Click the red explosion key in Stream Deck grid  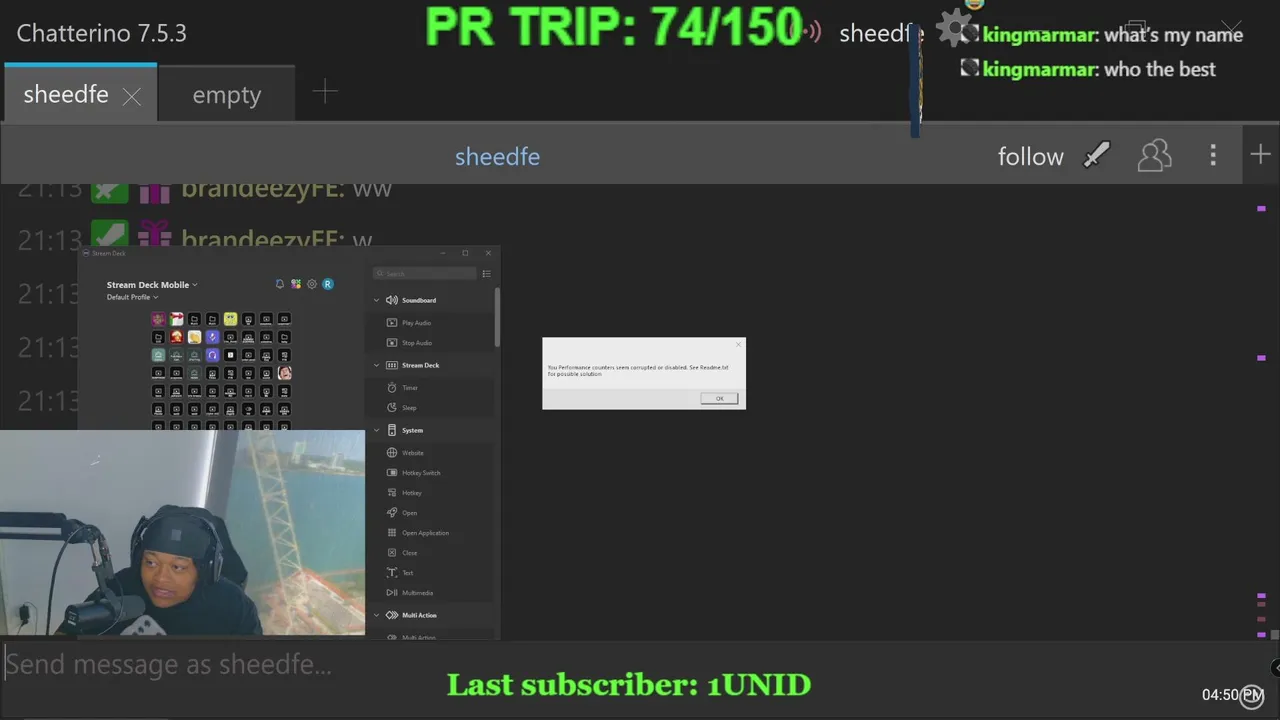(x=176, y=337)
